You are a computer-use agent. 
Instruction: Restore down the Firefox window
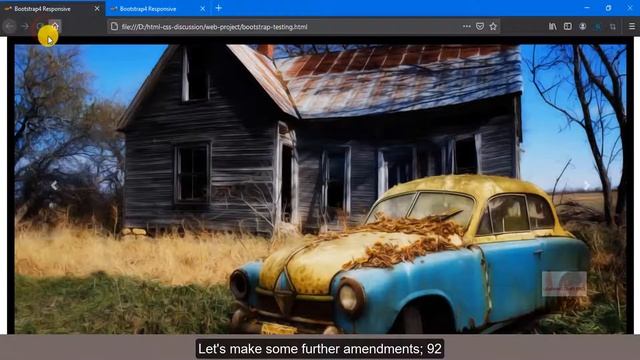point(608,8)
